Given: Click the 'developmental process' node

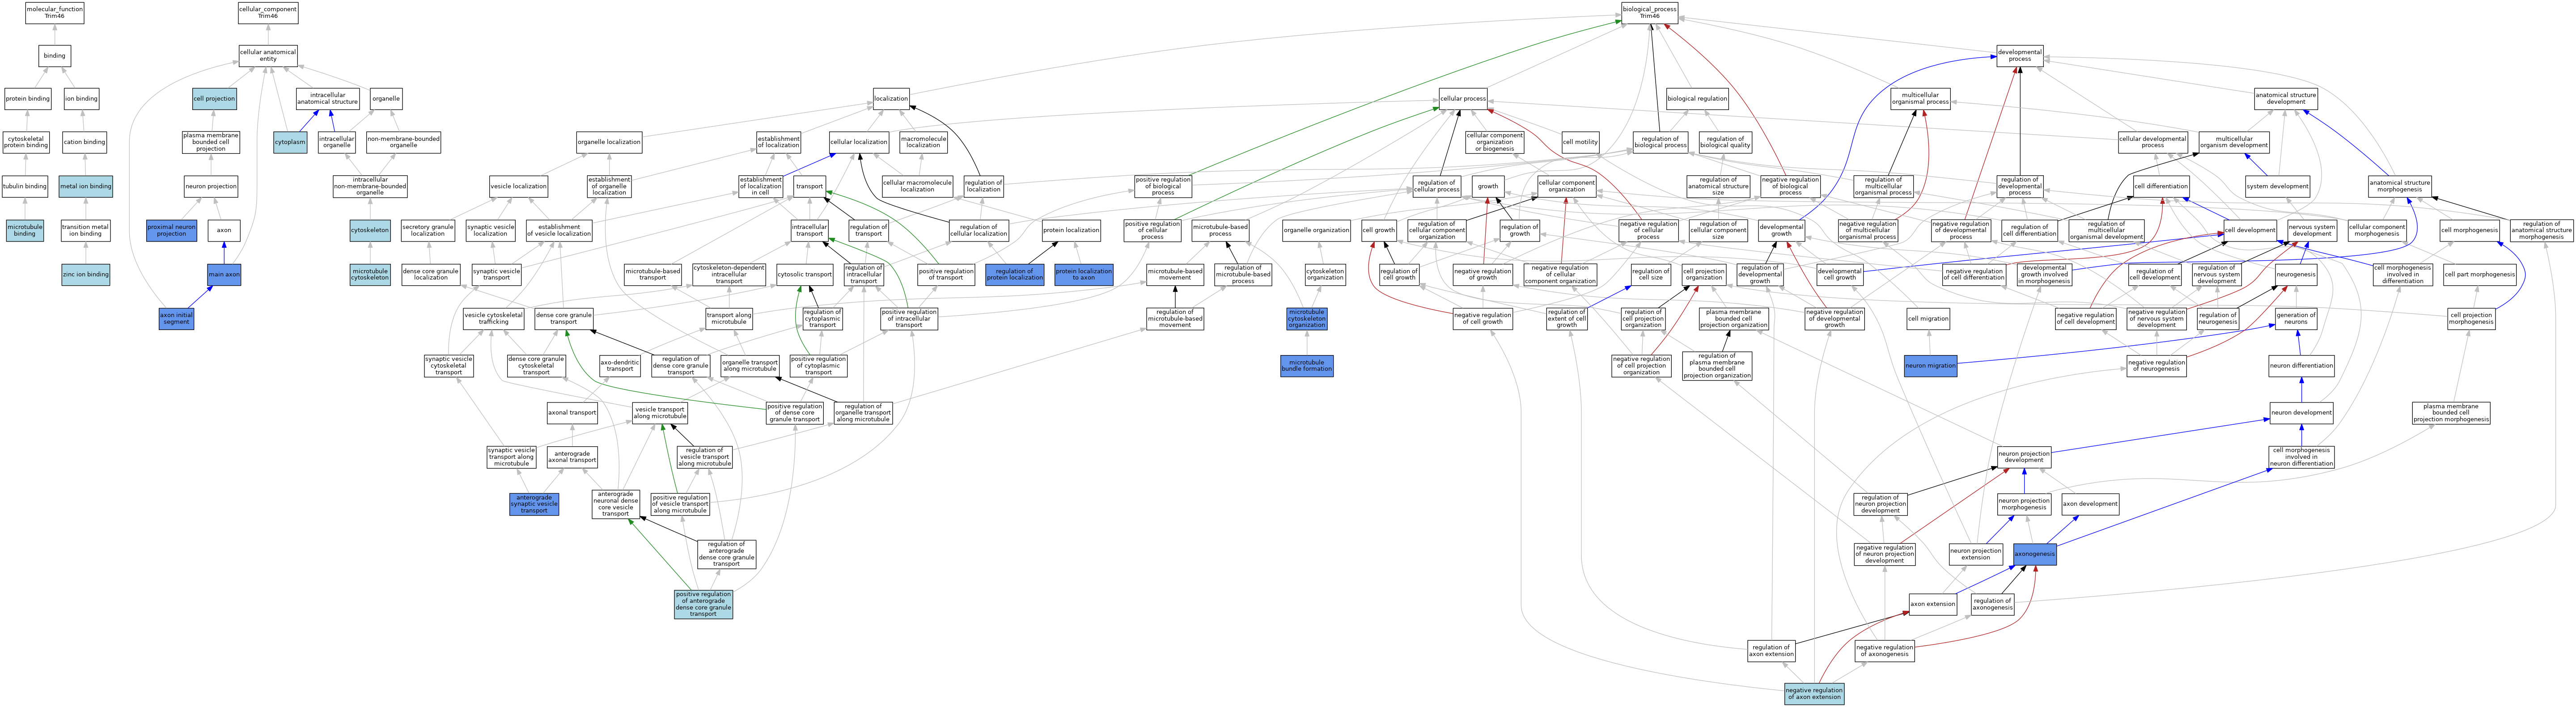Looking at the screenshot, I should (x=2020, y=55).
